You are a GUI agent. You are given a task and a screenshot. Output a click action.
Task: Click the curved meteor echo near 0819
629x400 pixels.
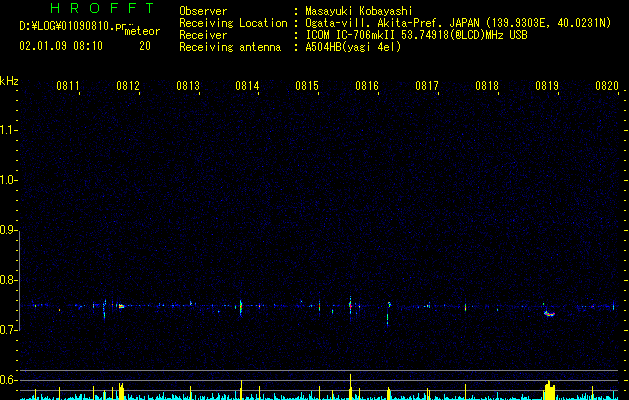549,313
